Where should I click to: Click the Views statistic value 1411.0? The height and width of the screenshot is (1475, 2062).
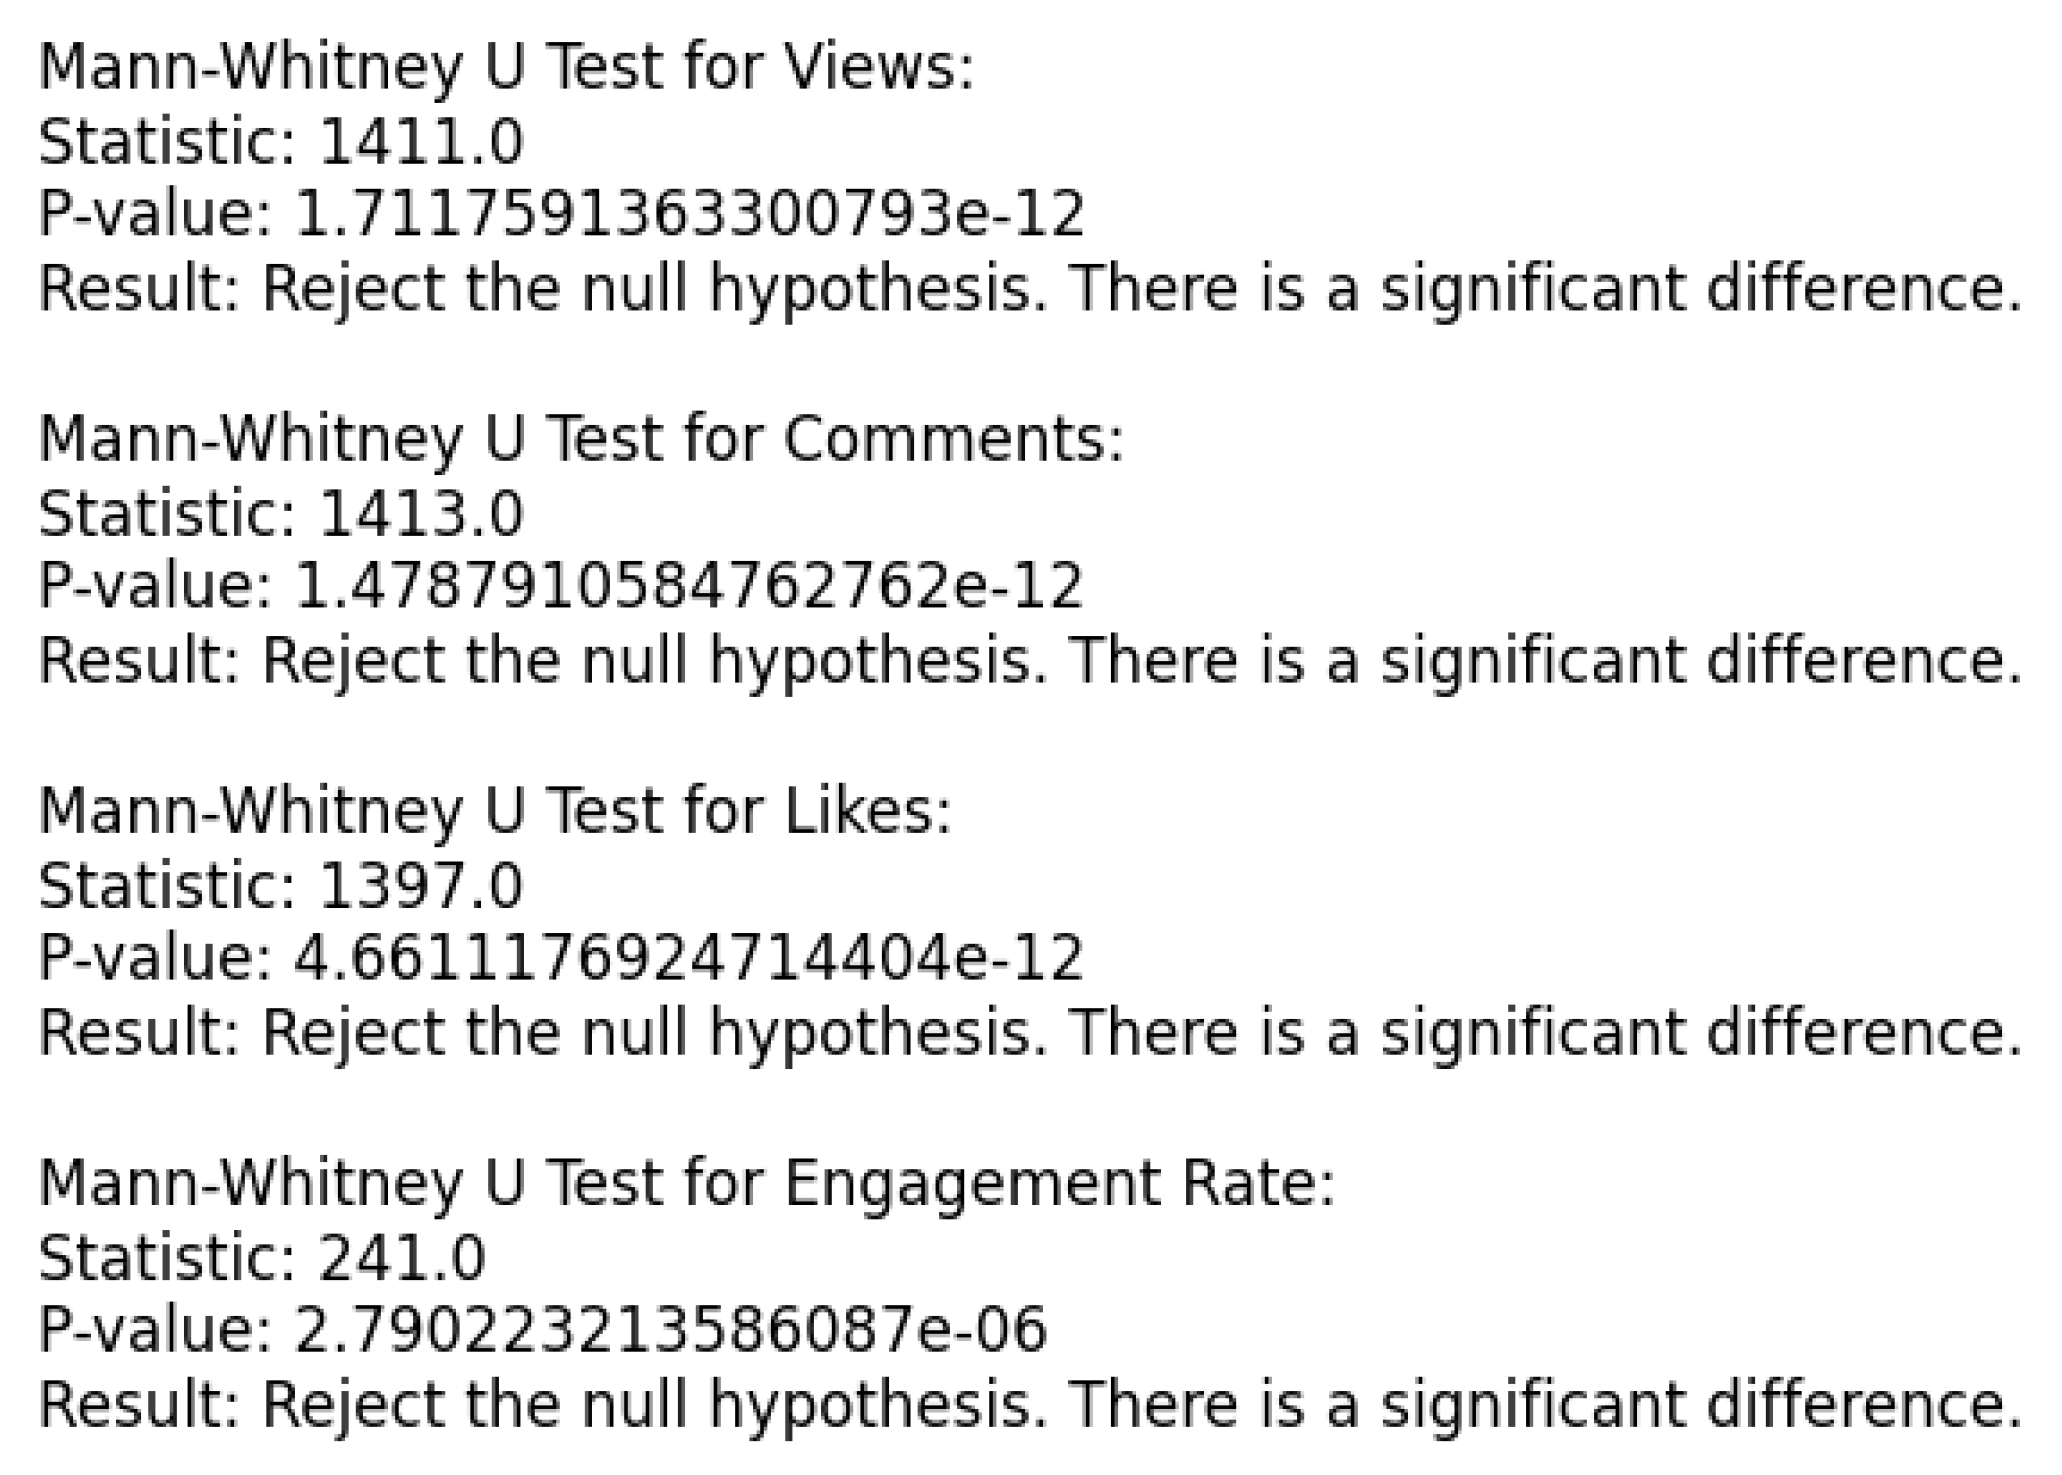(x=420, y=142)
